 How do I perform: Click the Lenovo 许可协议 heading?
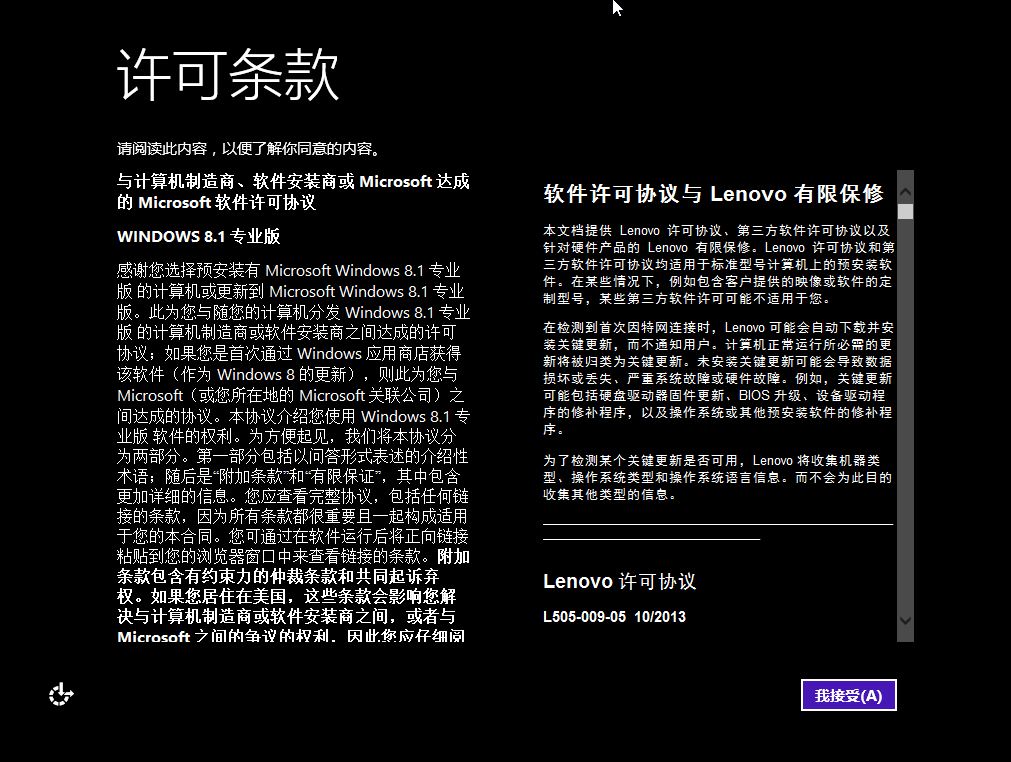pyautogui.click(x=620, y=581)
